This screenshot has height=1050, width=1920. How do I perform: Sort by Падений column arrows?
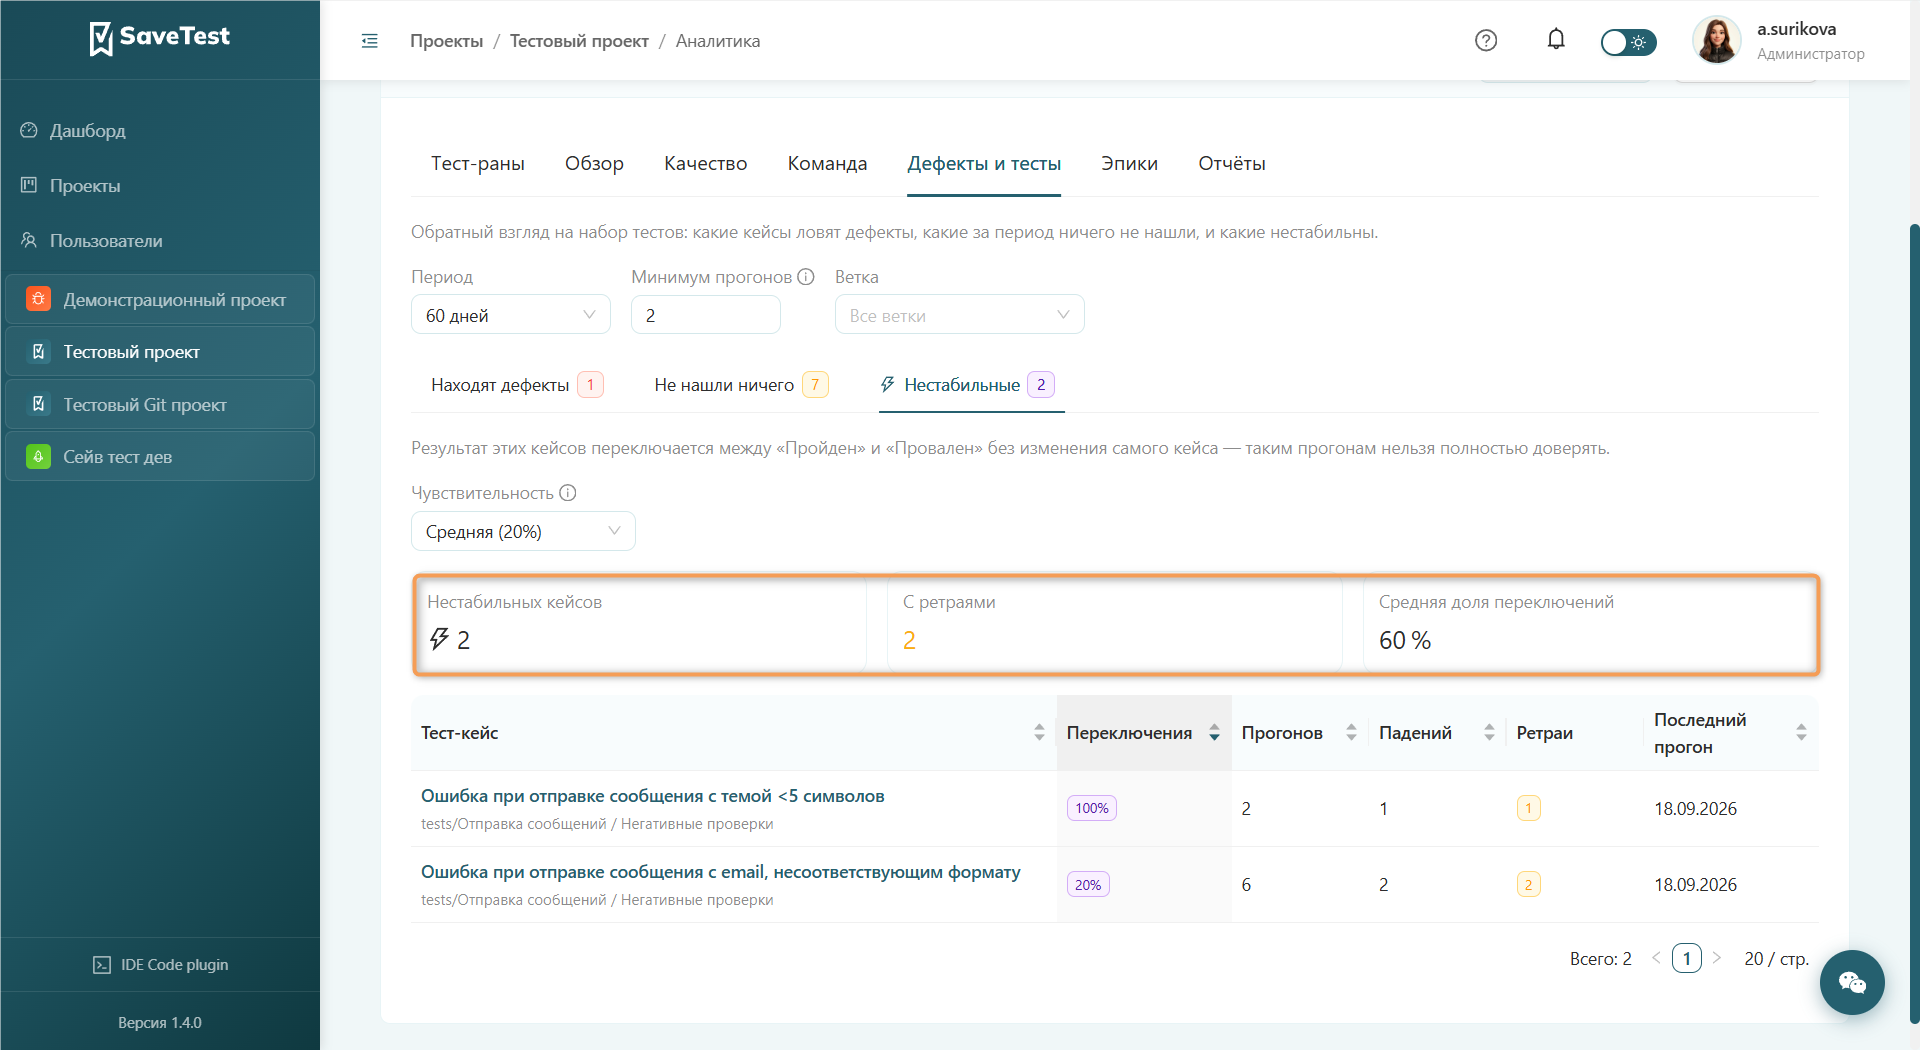coord(1489,733)
